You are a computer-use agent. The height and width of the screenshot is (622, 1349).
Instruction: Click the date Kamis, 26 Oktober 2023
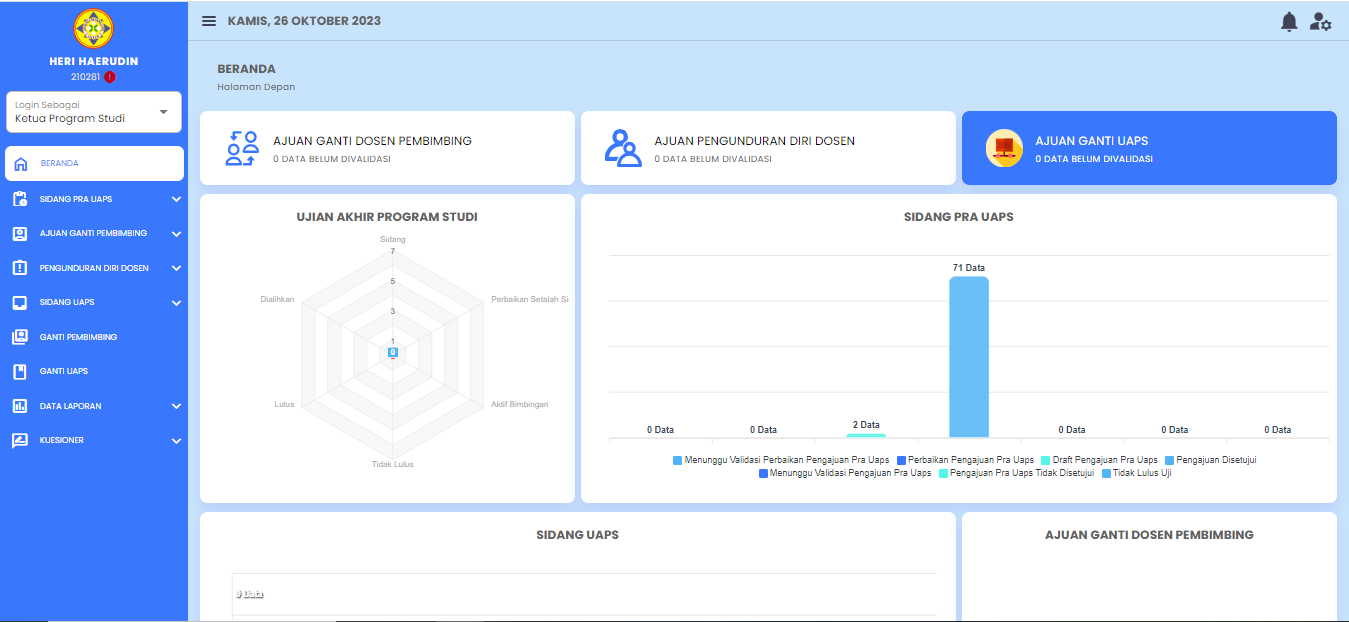pyautogui.click(x=304, y=21)
